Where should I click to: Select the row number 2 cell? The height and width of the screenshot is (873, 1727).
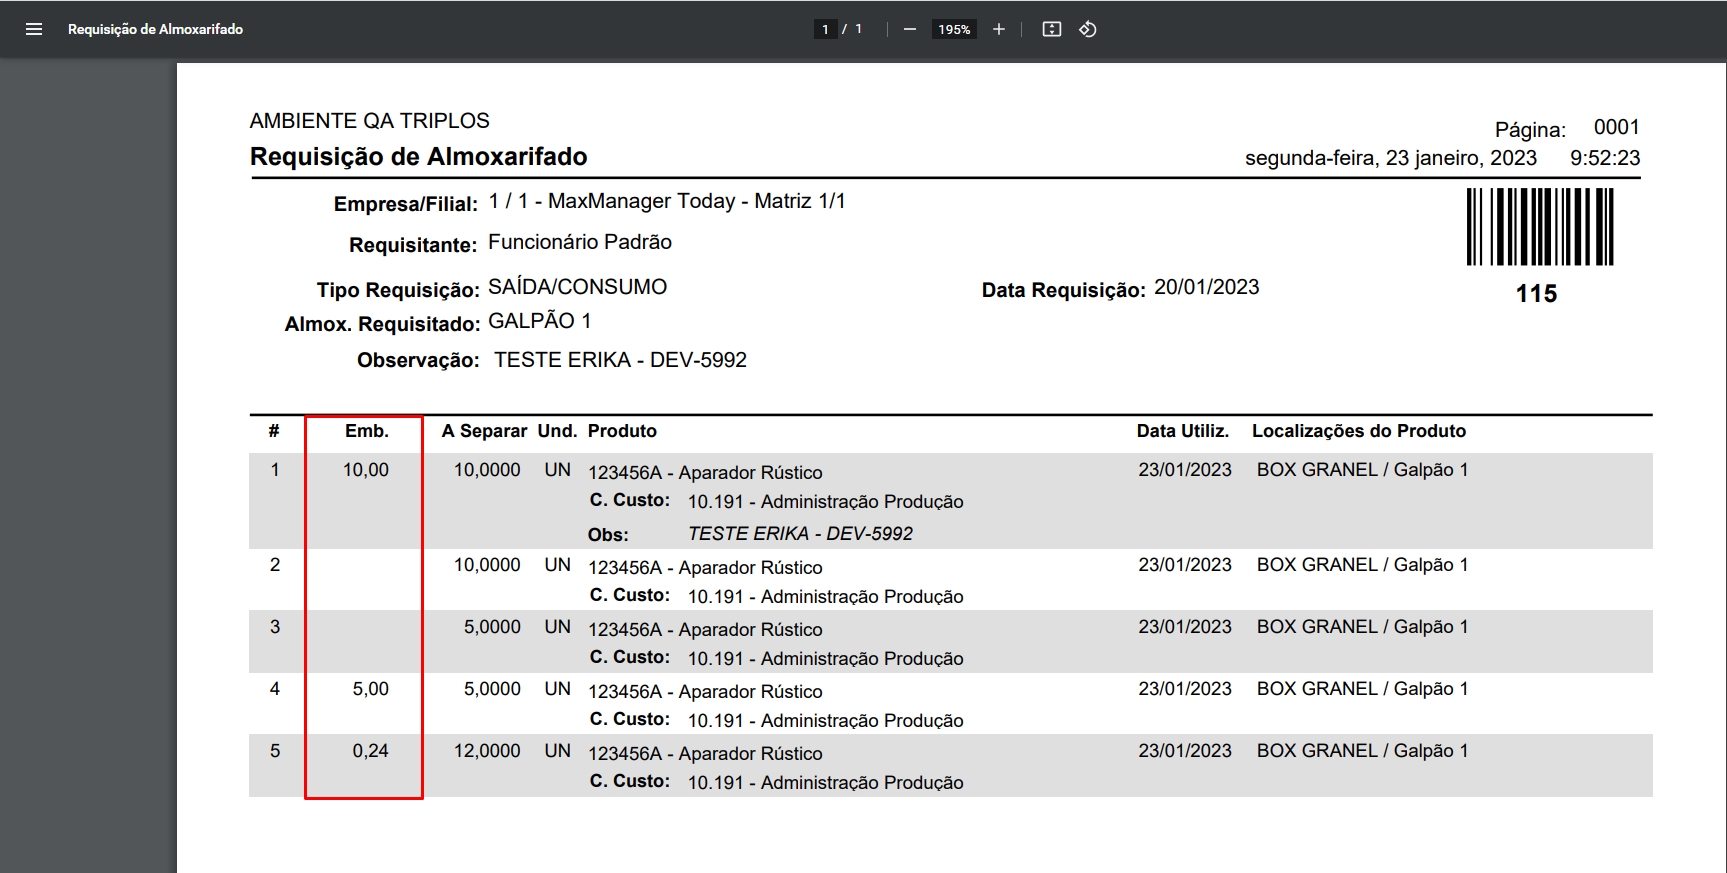[x=275, y=565]
